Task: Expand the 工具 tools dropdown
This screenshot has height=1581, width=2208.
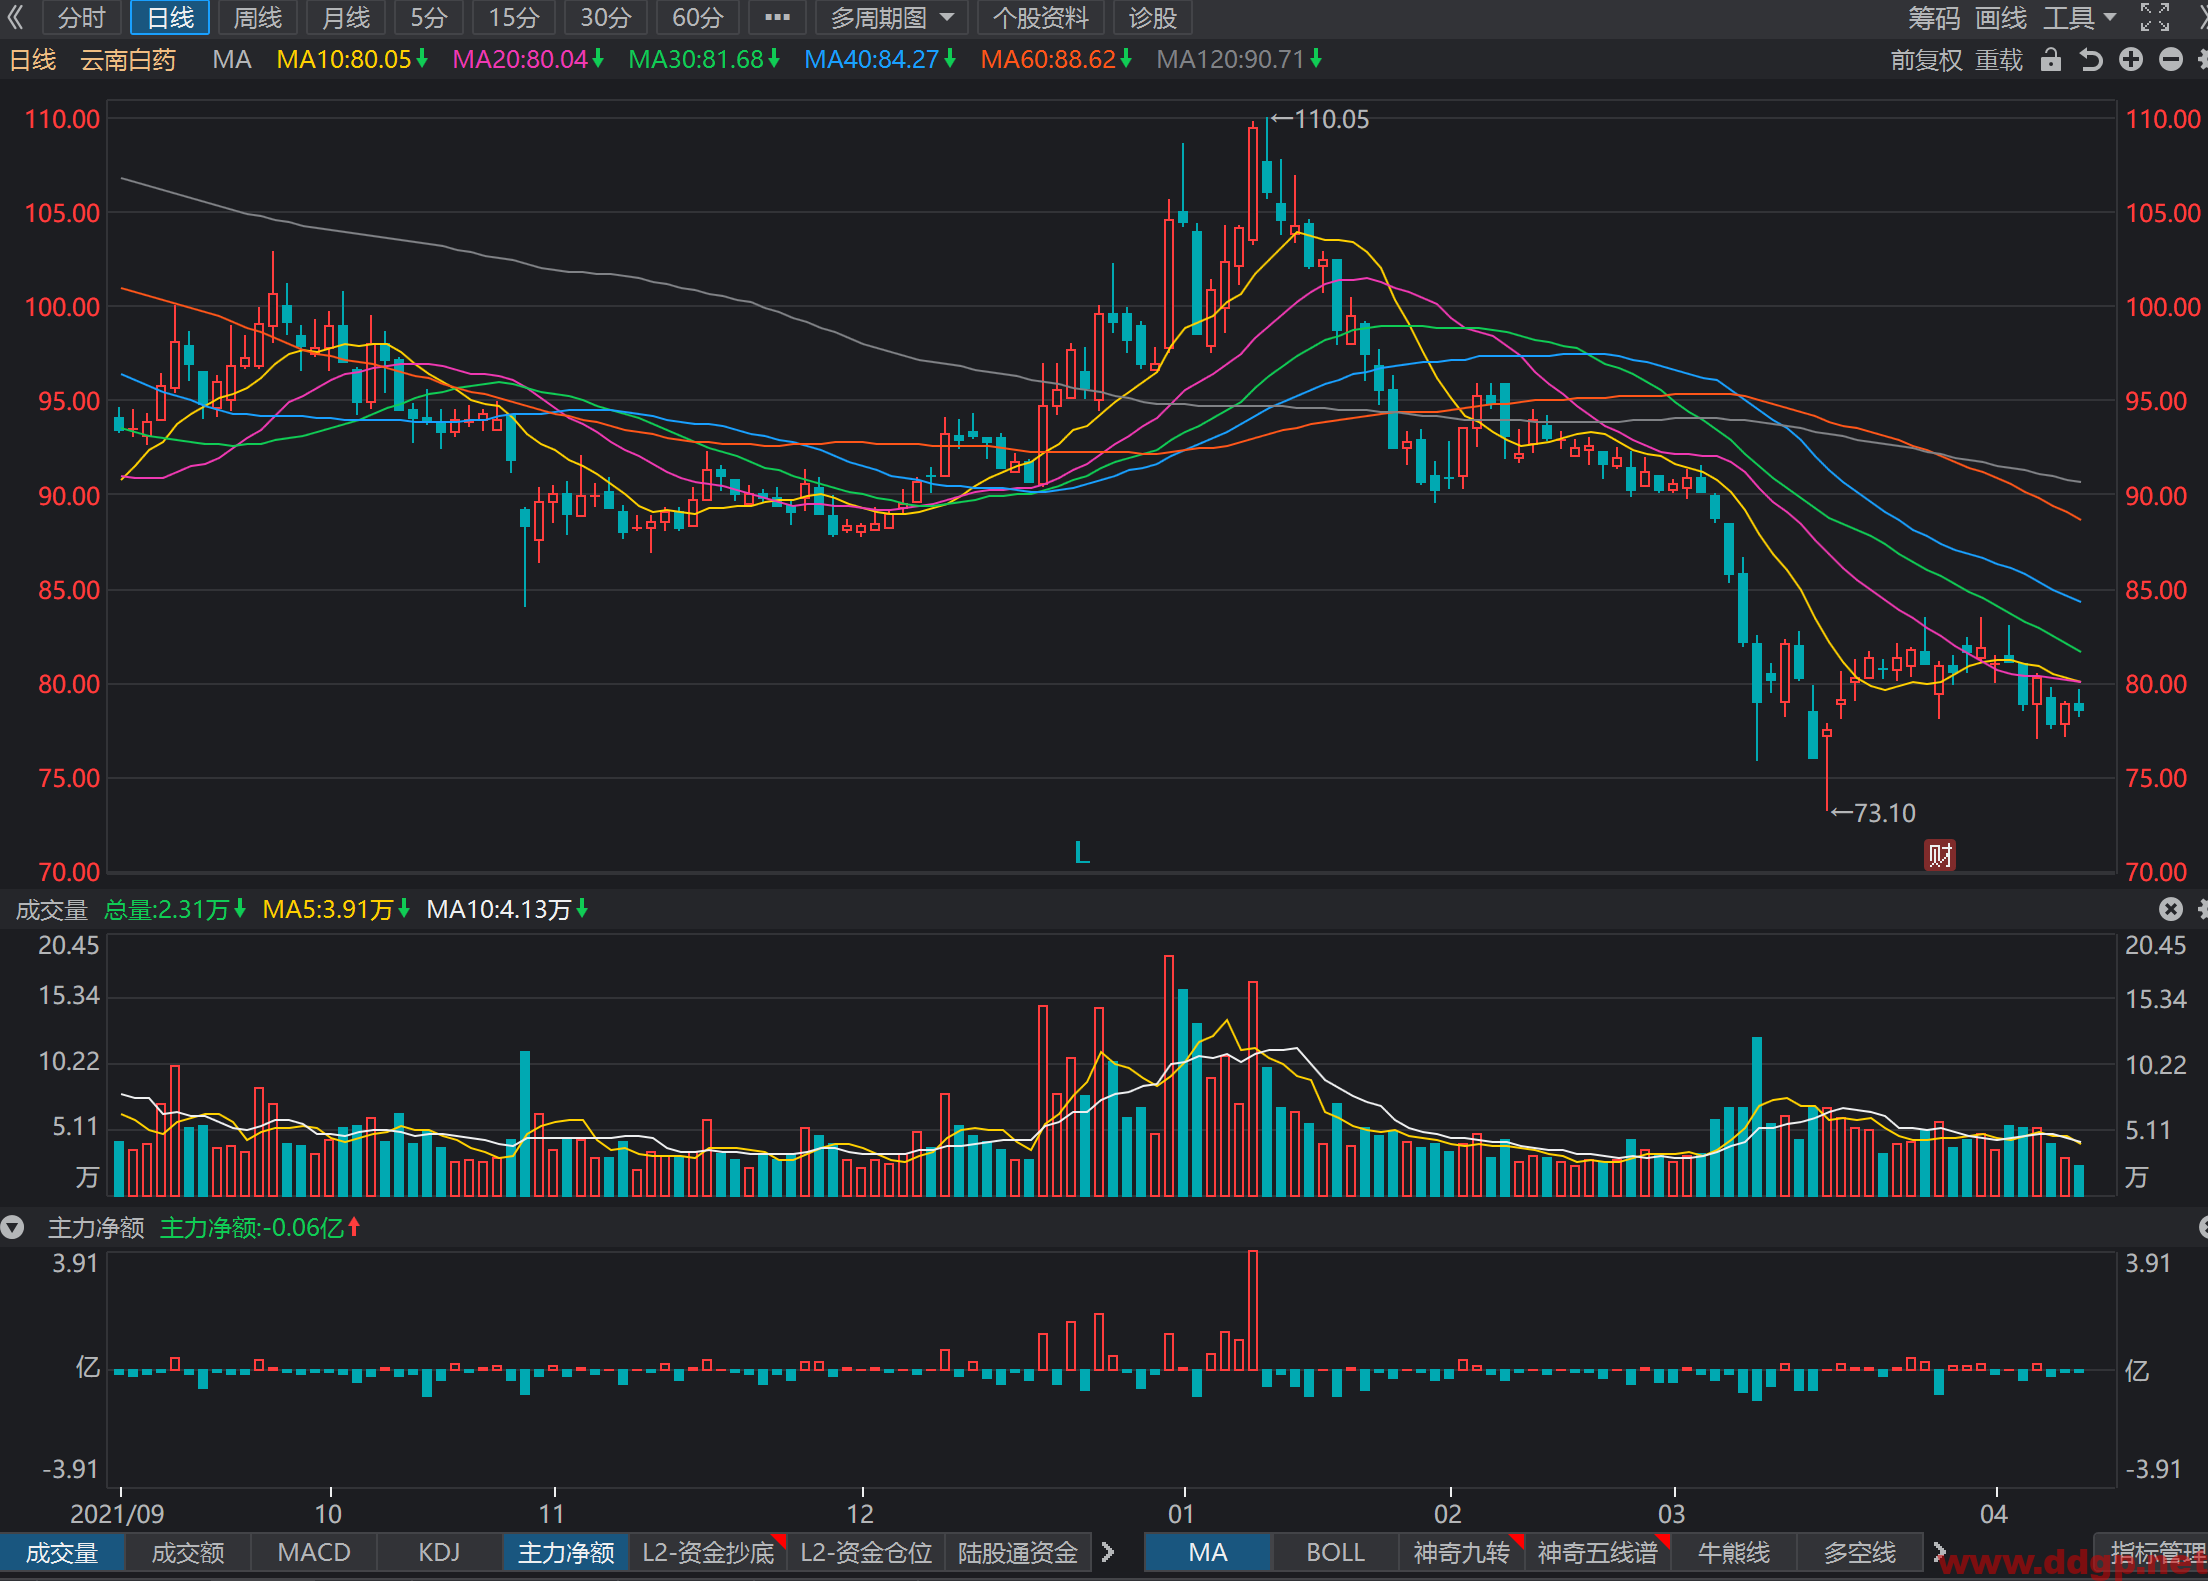Action: (x=2079, y=17)
